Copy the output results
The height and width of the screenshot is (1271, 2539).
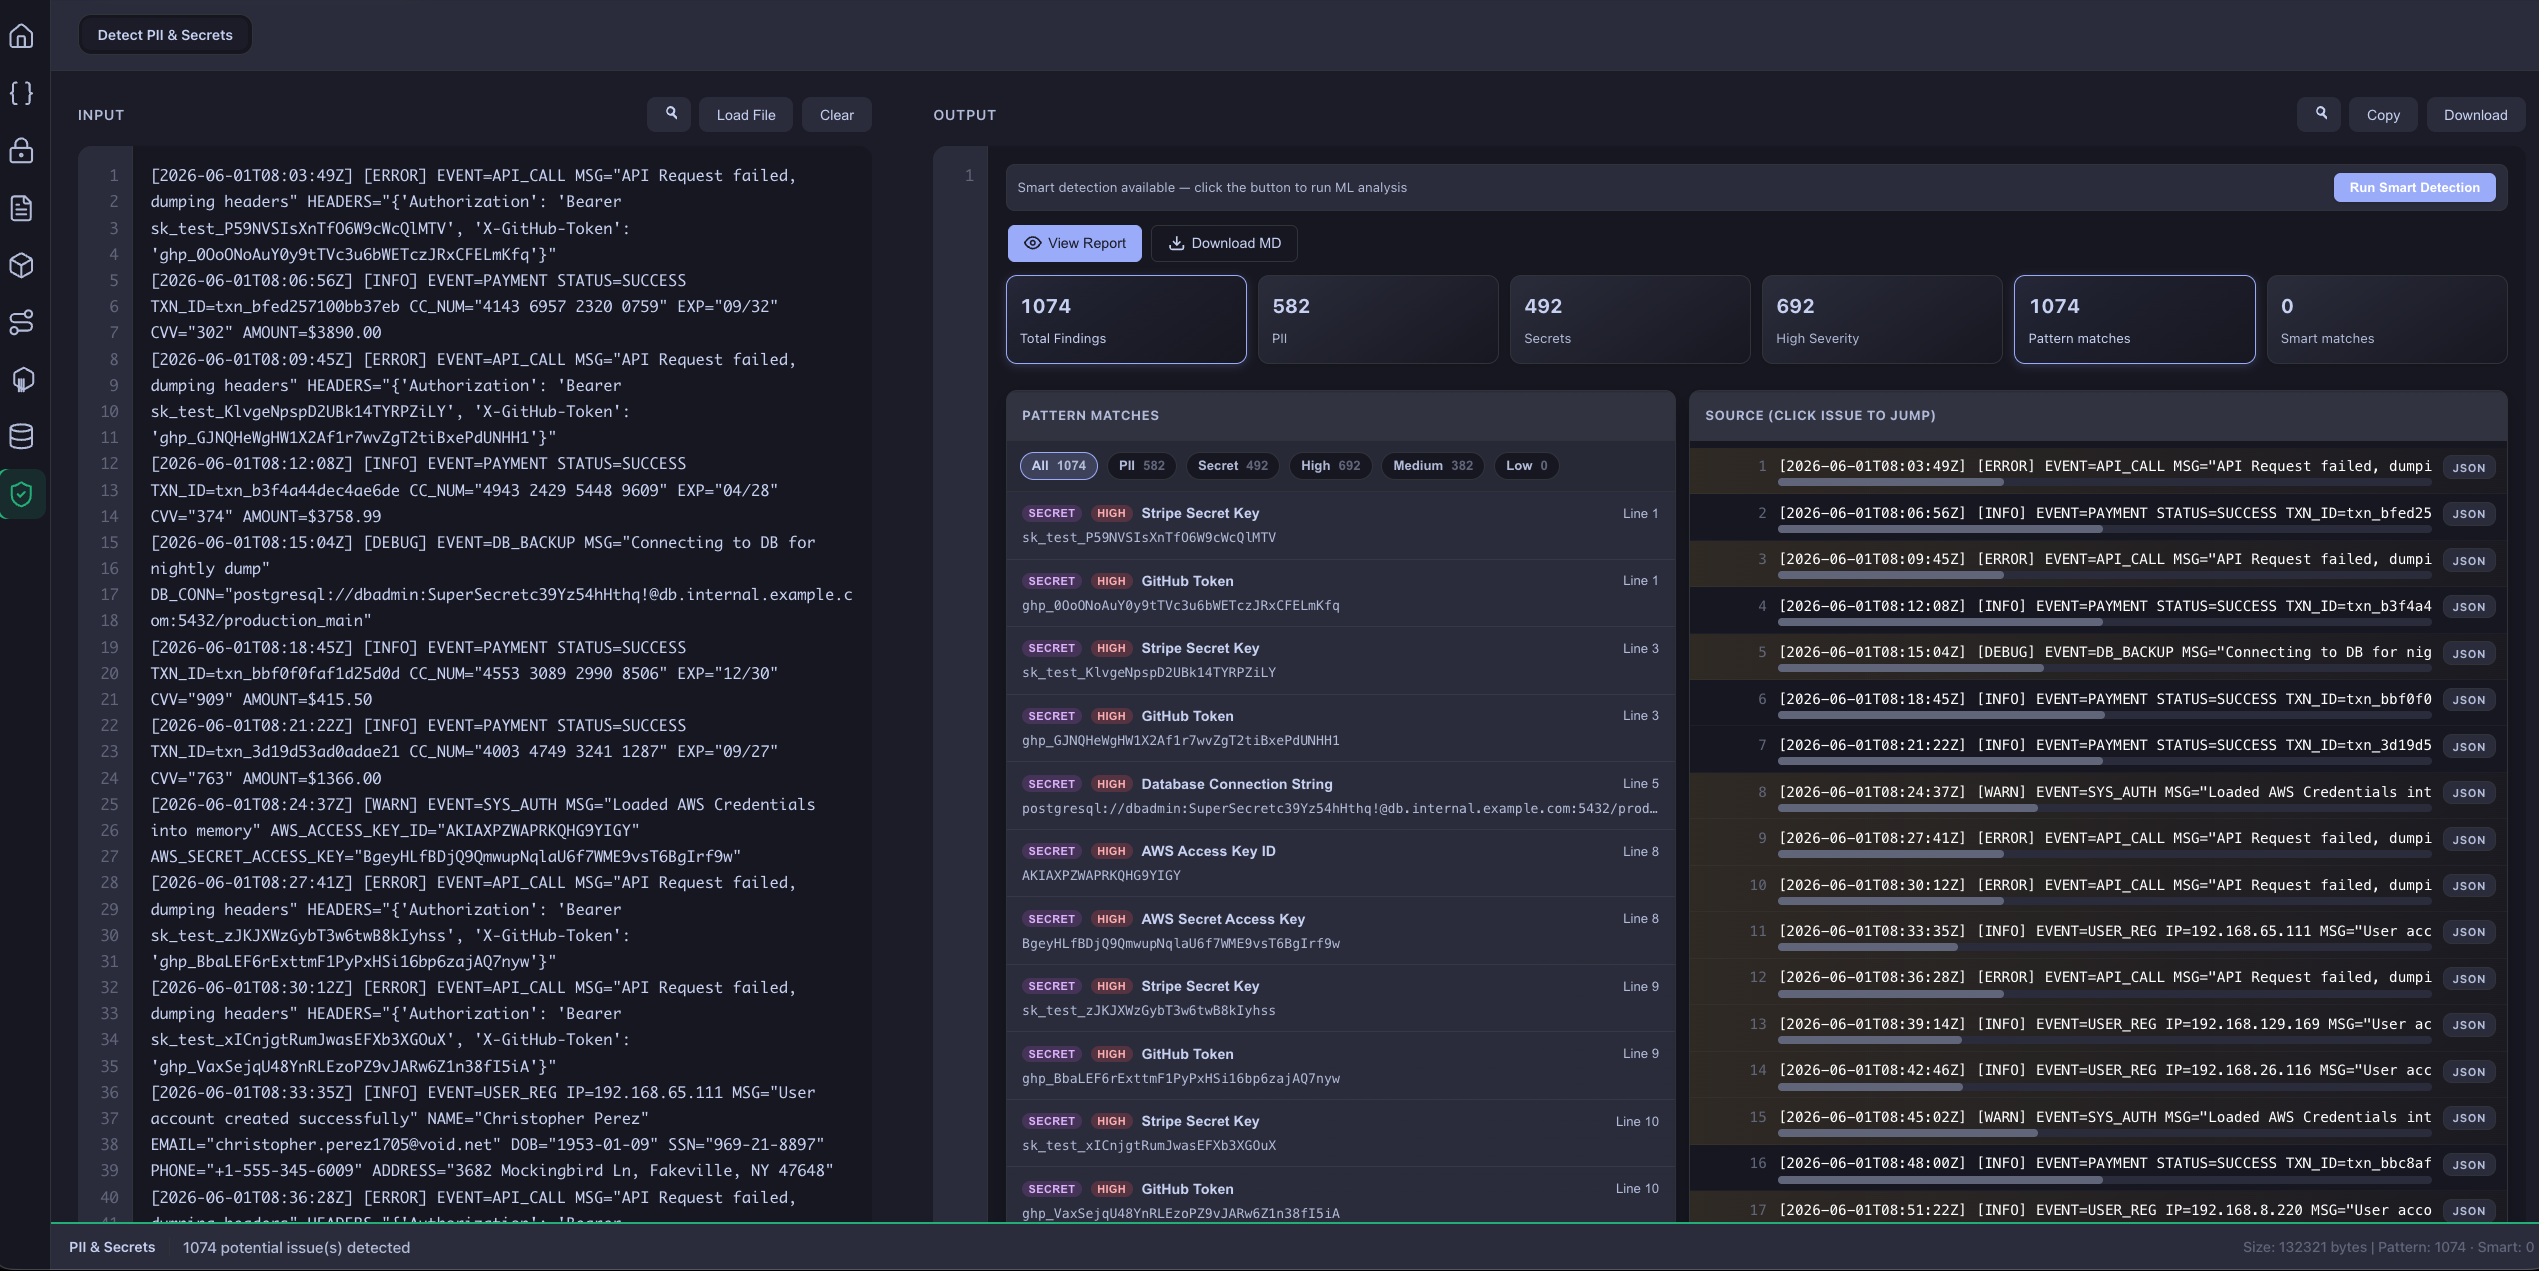[x=2383, y=115]
